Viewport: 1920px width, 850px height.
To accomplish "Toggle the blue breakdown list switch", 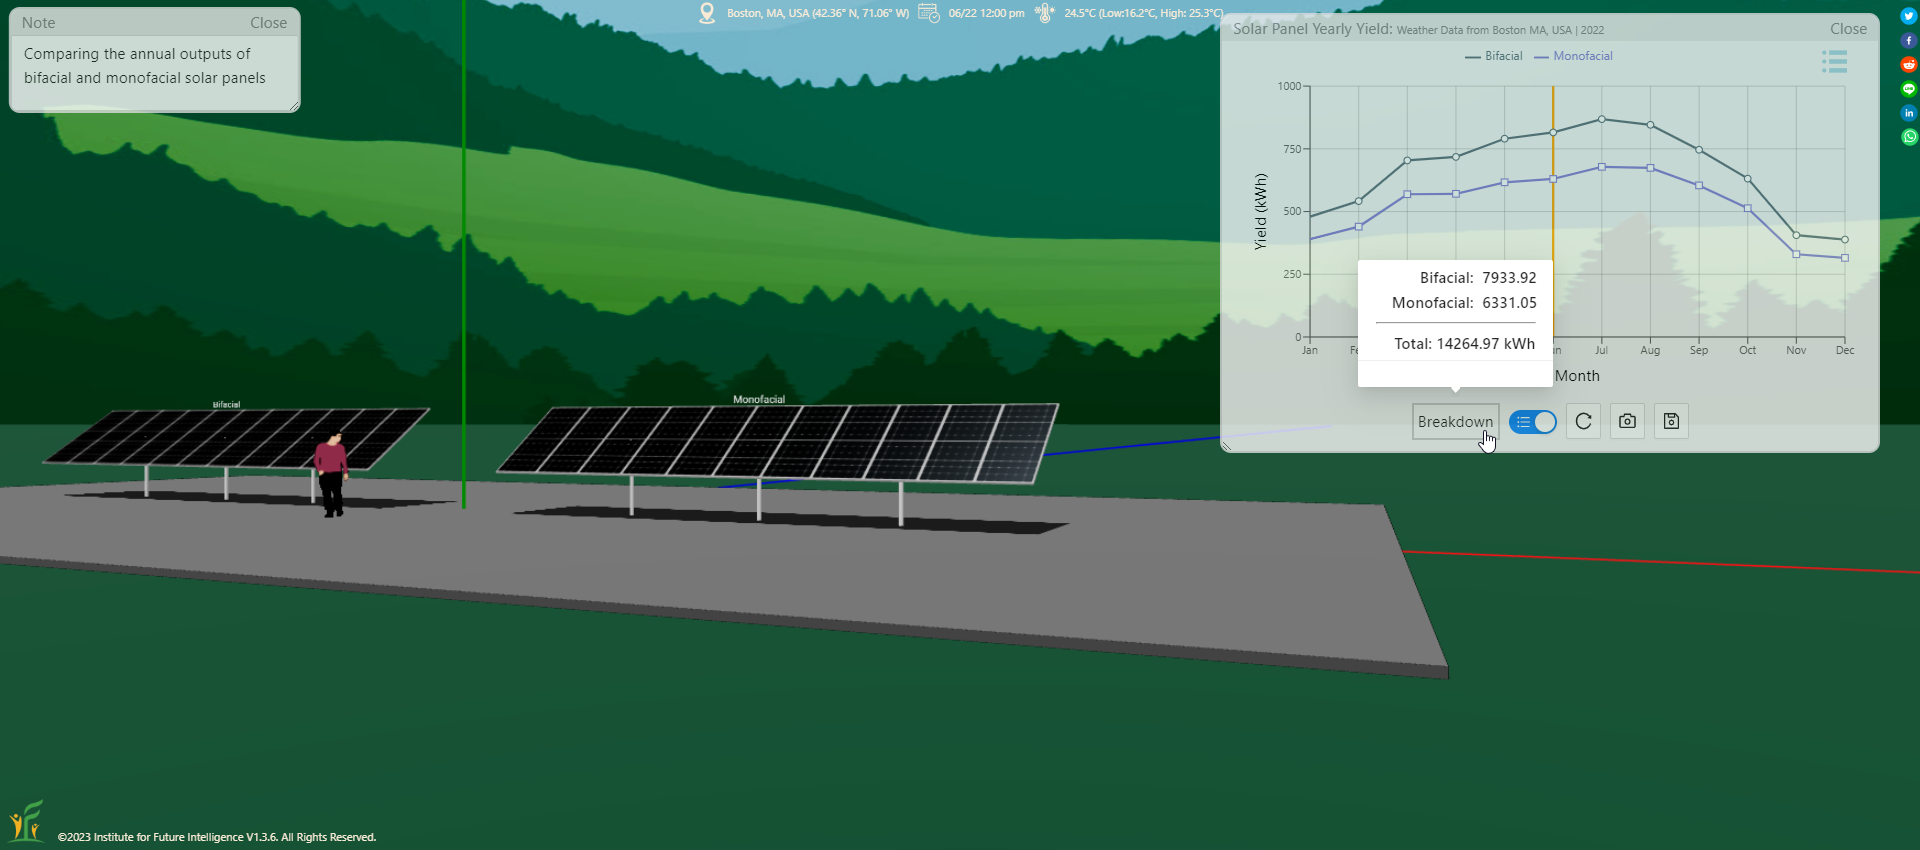I will coord(1532,422).
